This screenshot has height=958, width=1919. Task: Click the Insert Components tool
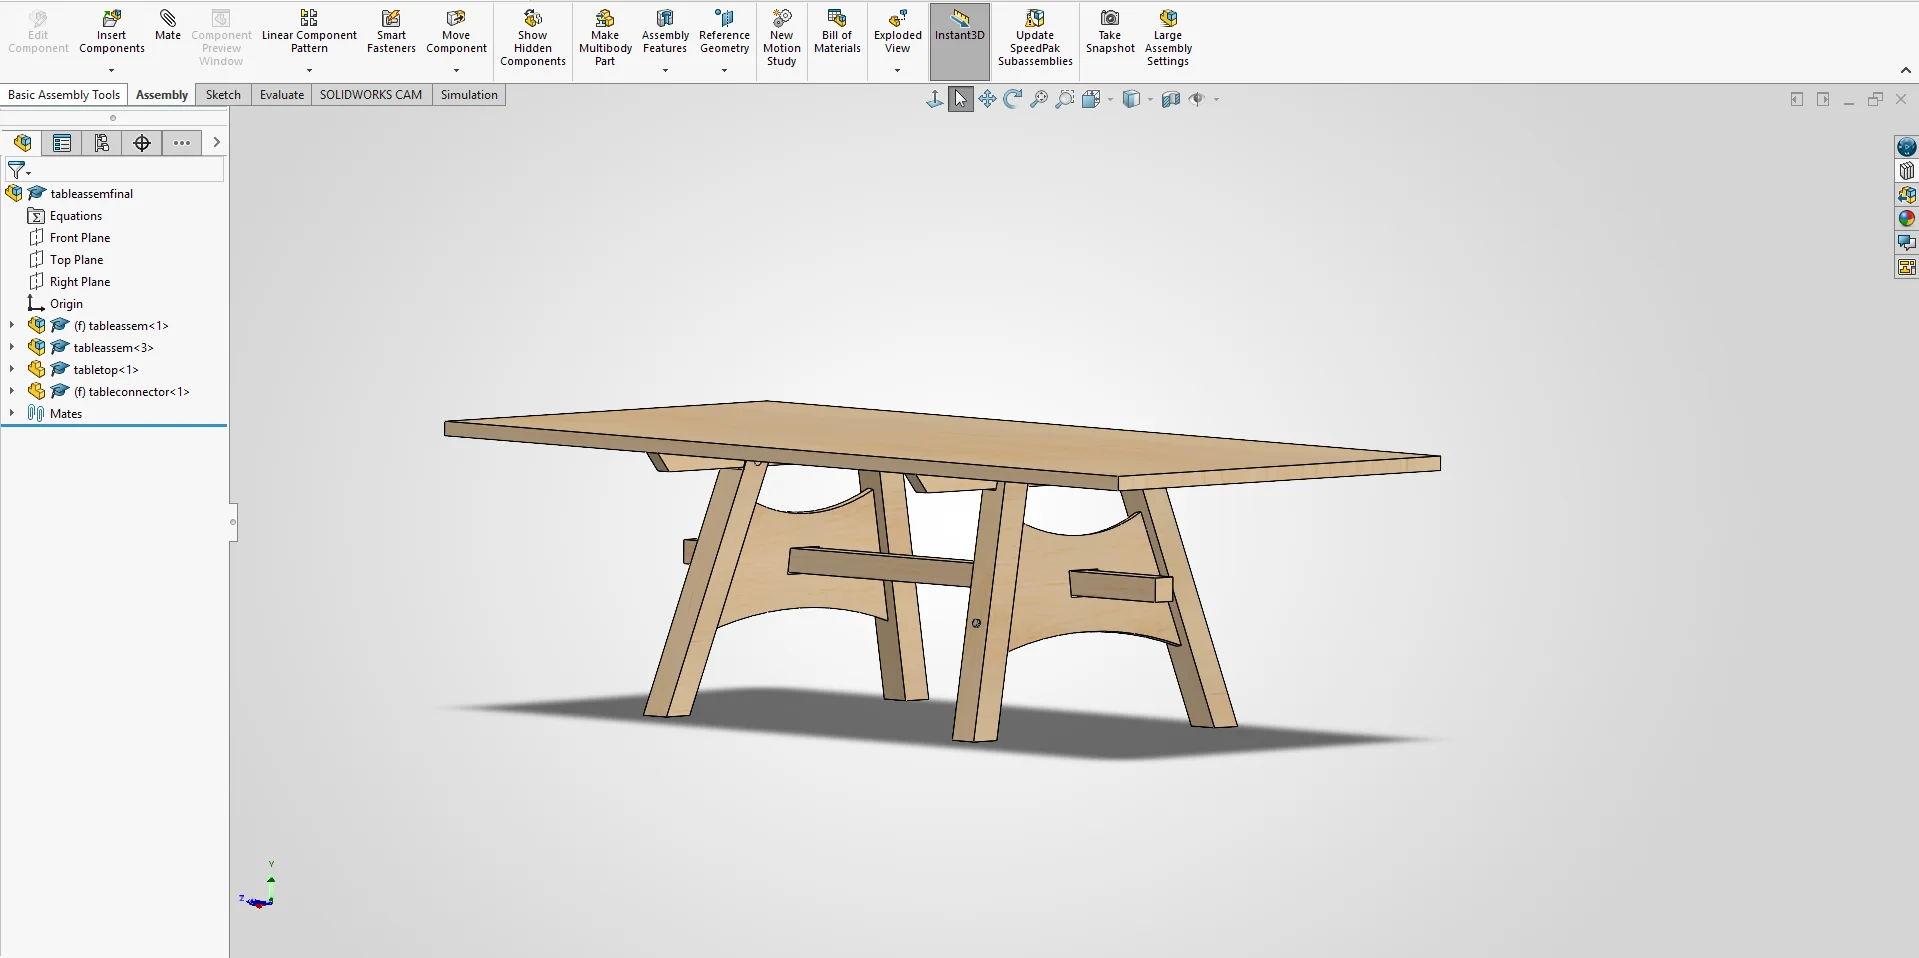[111, 32]
